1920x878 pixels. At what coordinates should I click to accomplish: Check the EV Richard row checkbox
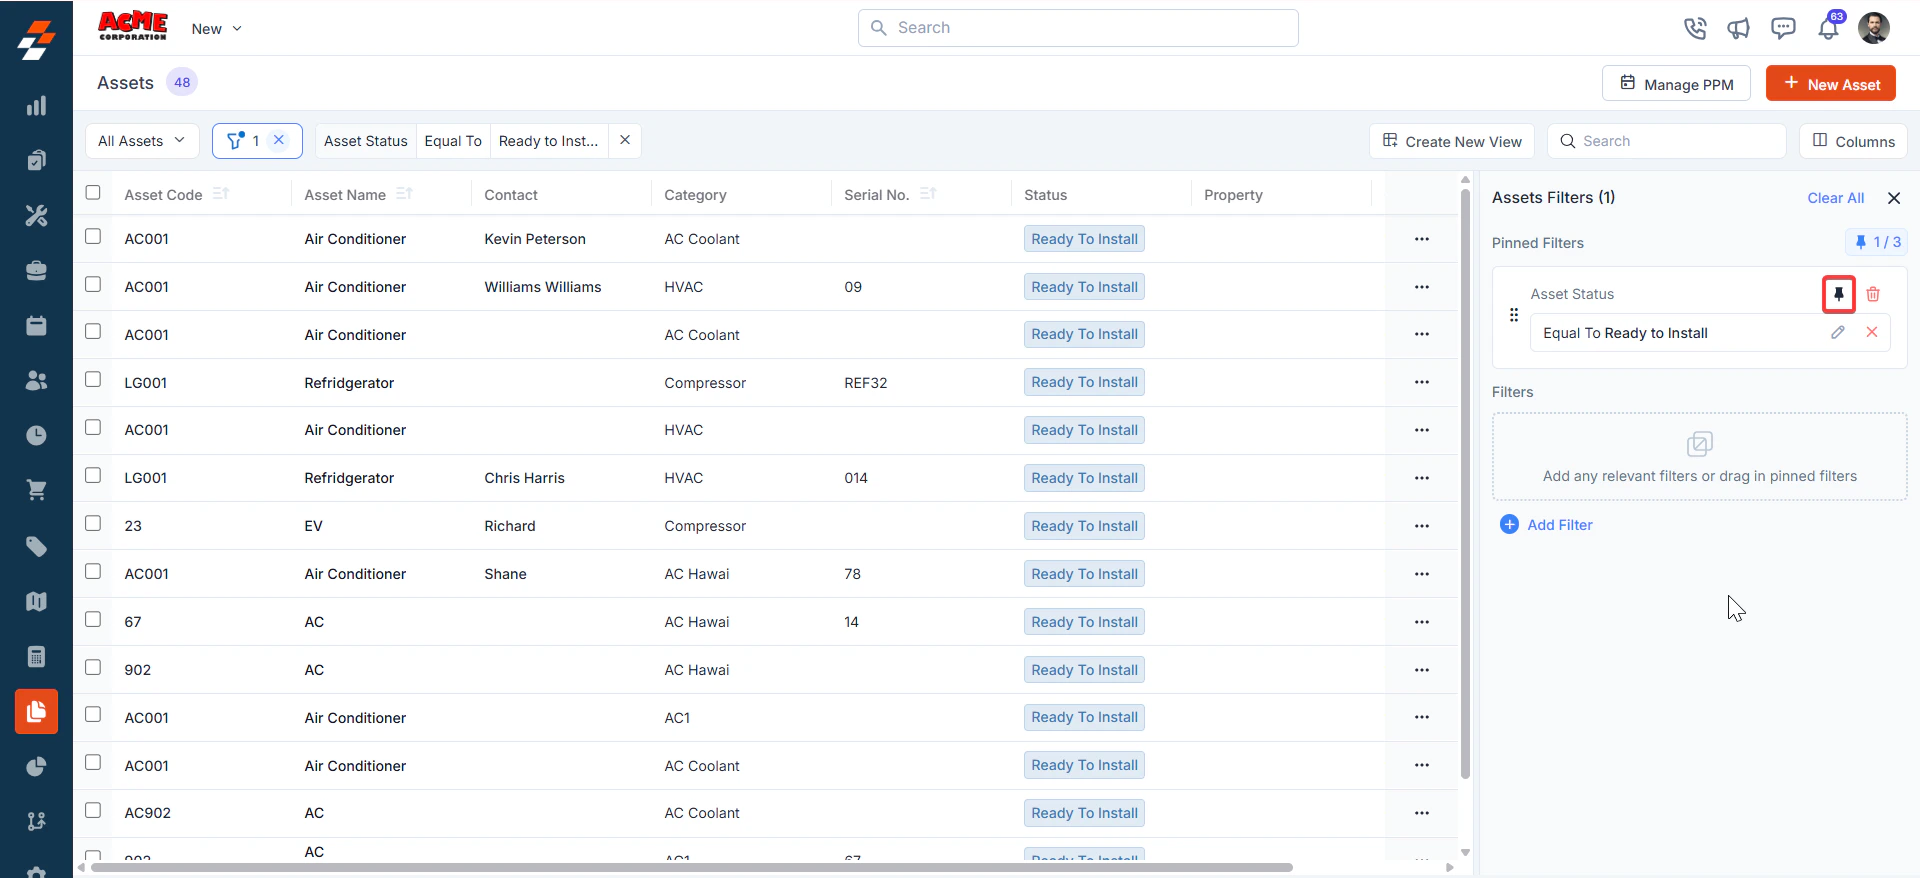coord(93,523)
